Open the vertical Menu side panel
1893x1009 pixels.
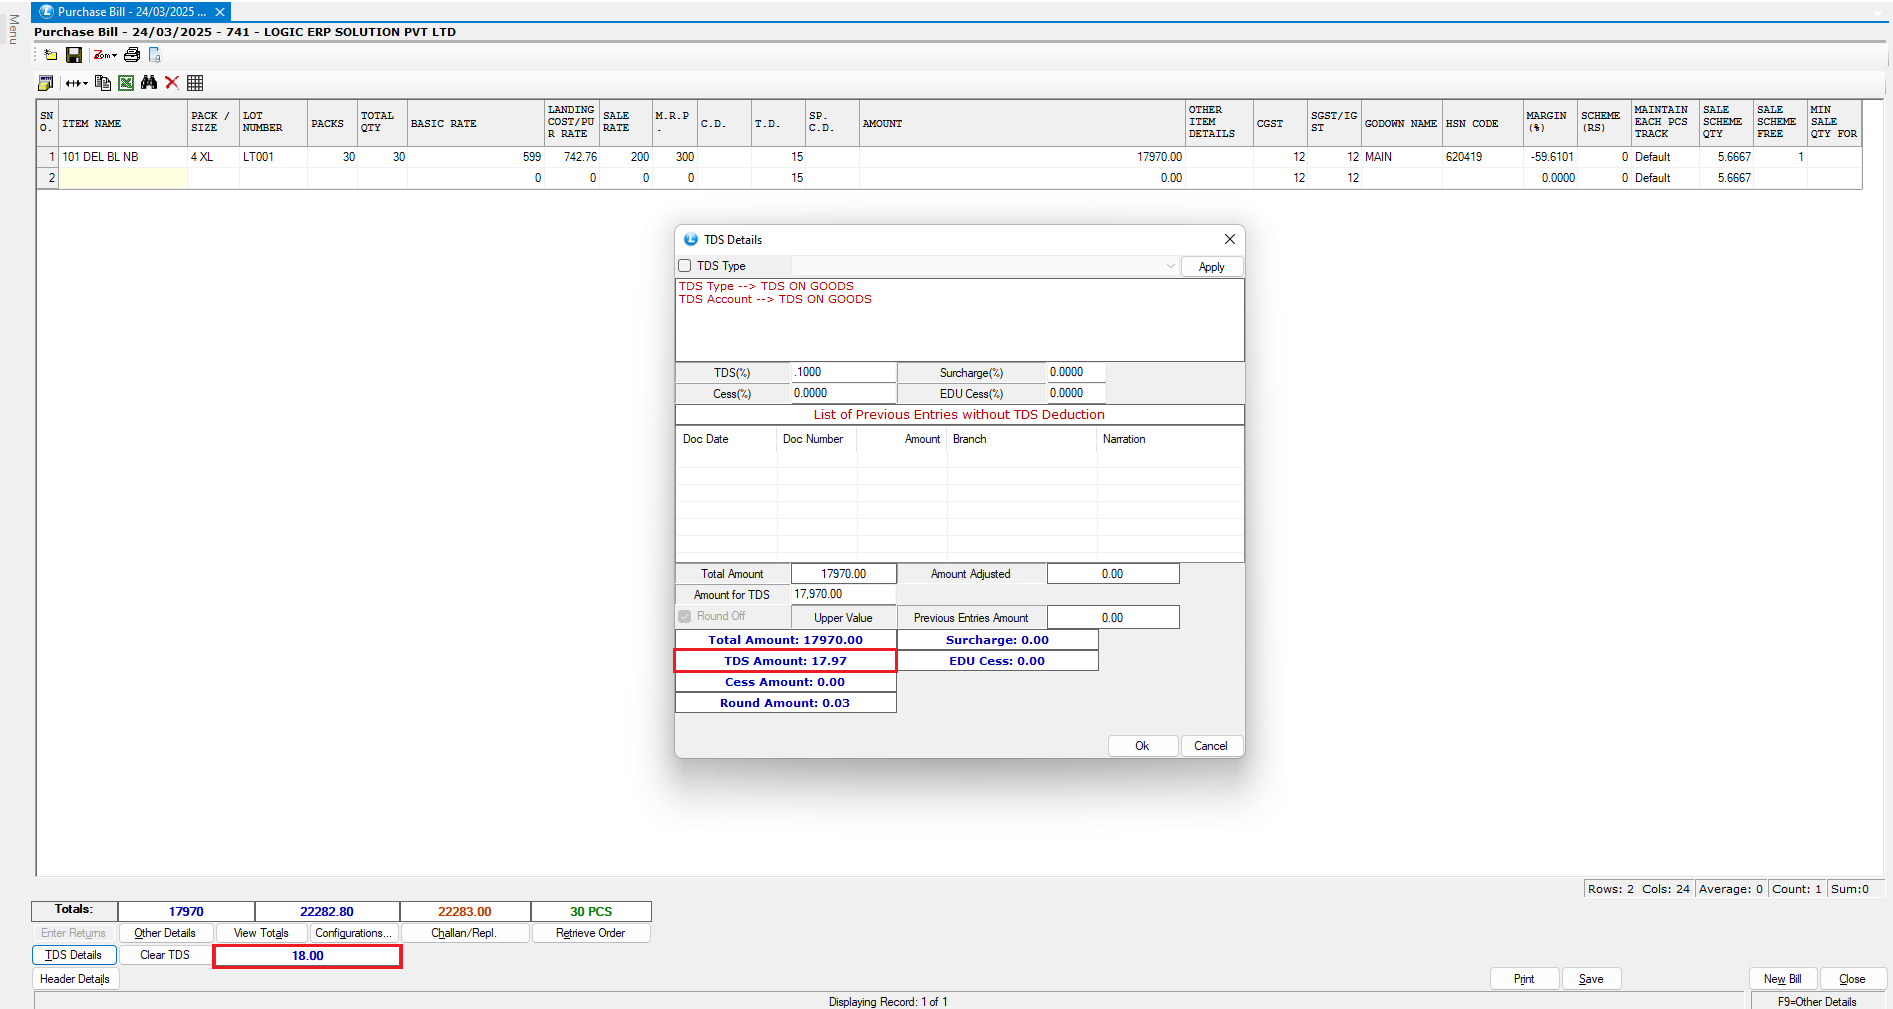tap(13, 30)
